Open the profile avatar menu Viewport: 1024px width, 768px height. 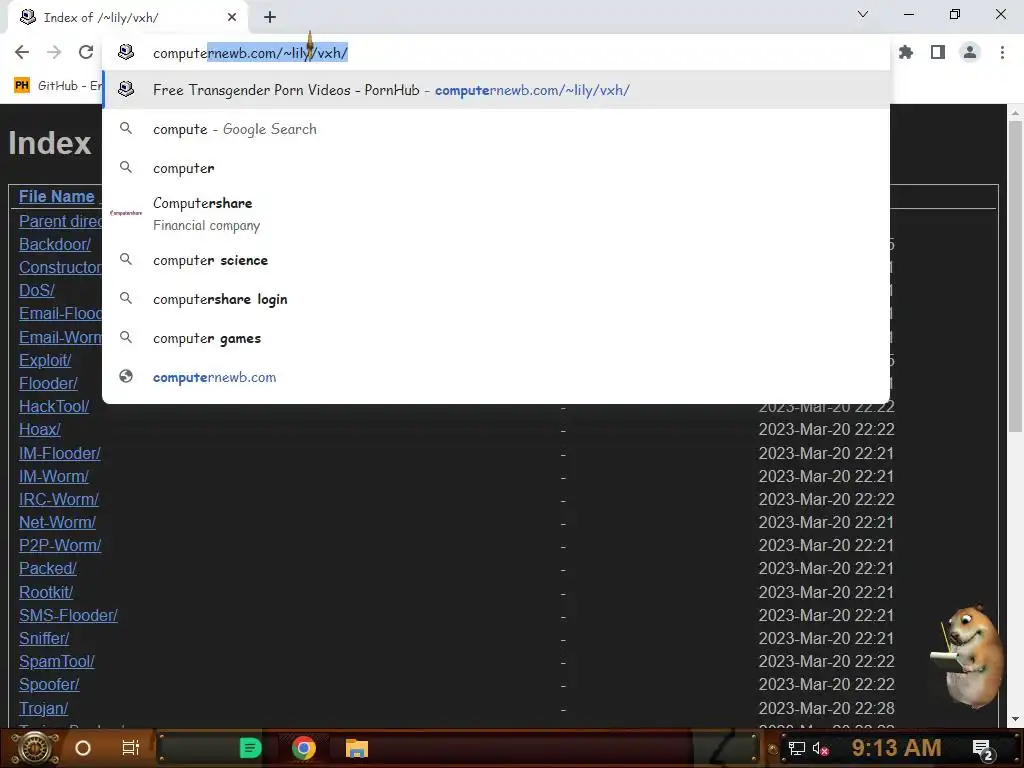coord(970,52)
